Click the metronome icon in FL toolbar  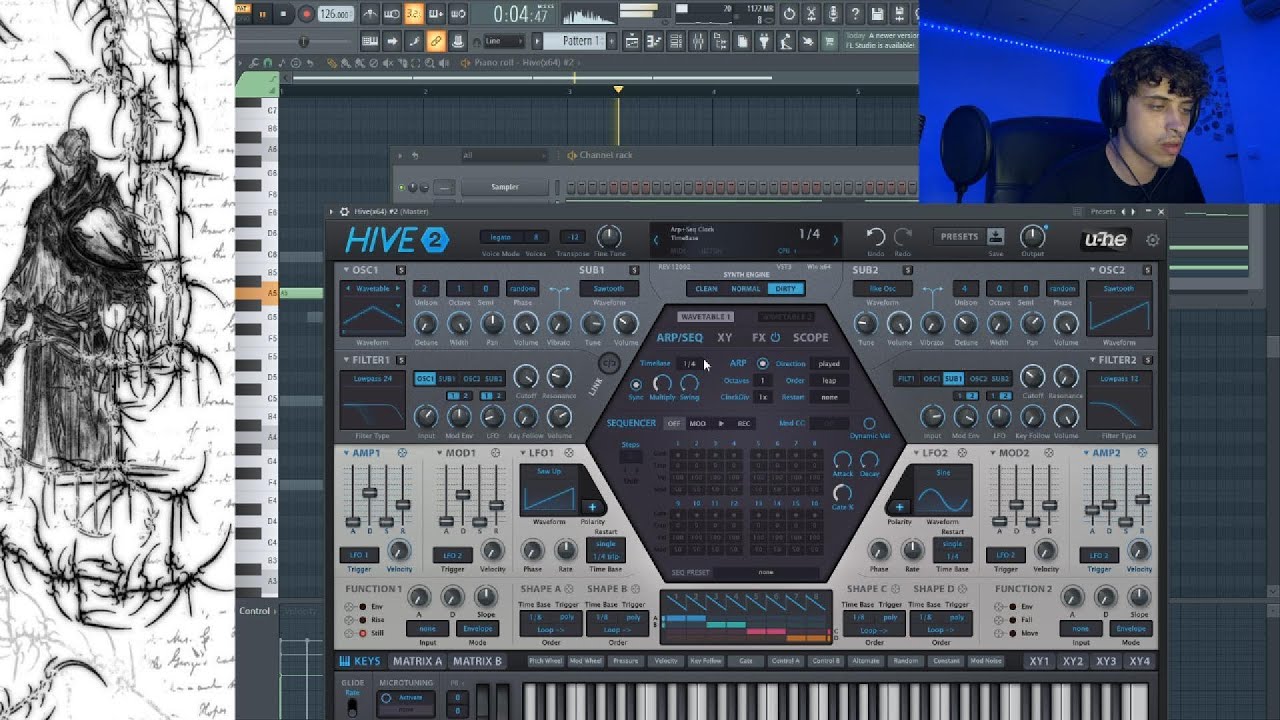pos(370,14)
